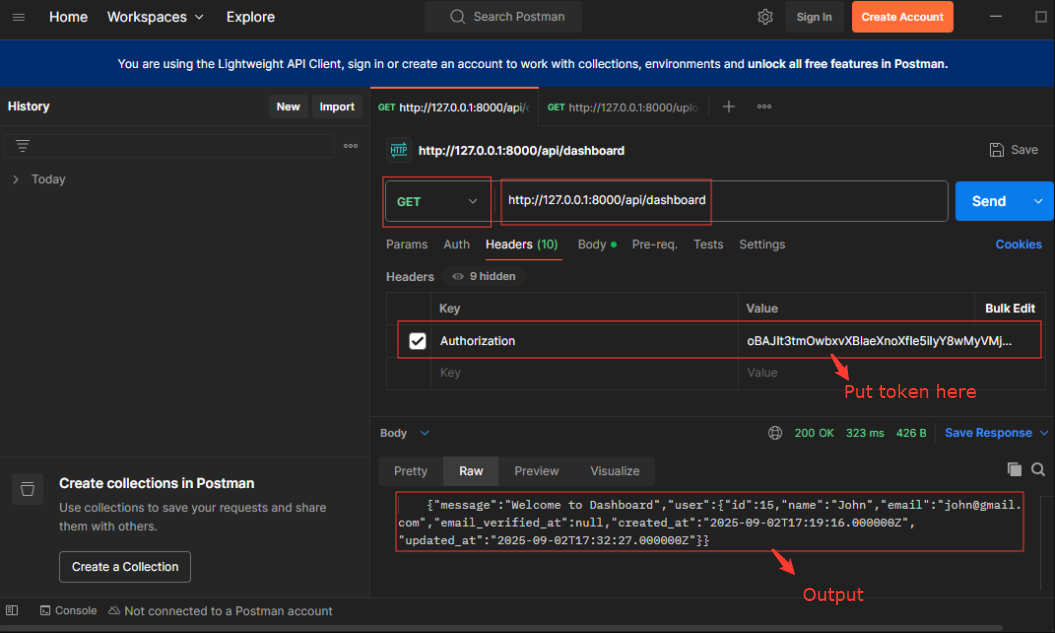This screenshot has height=633, width=1055.
Task: Open the Workspaces dropdown menu
Action: click(155, 17)
